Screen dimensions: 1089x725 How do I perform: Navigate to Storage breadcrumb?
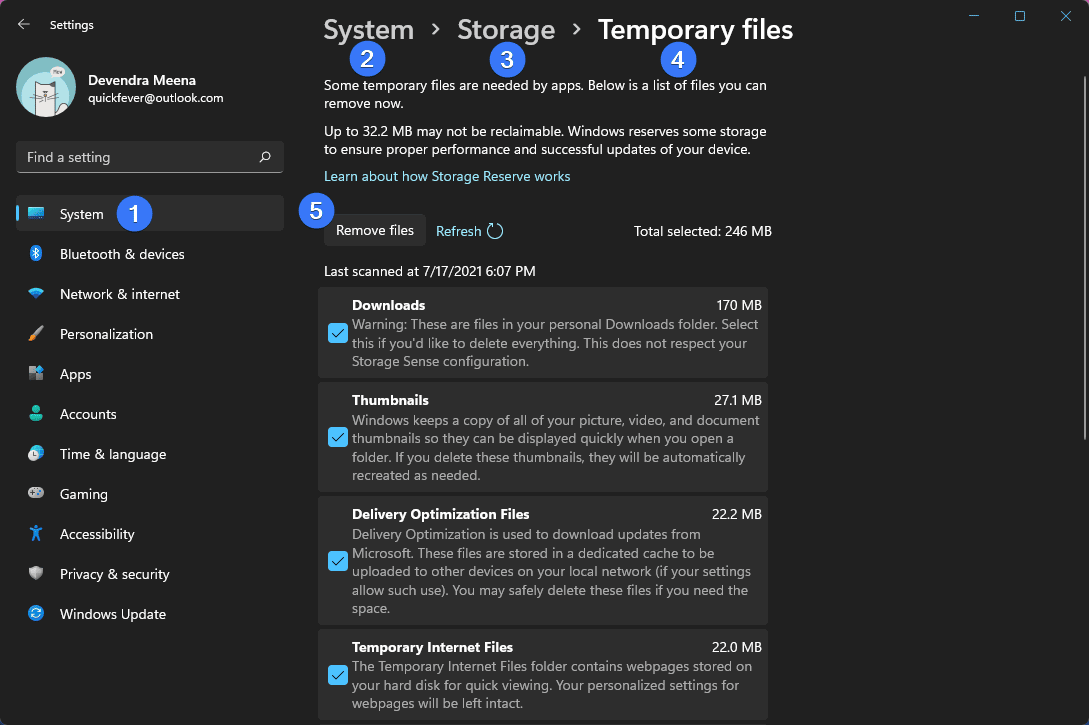(505, 30)
